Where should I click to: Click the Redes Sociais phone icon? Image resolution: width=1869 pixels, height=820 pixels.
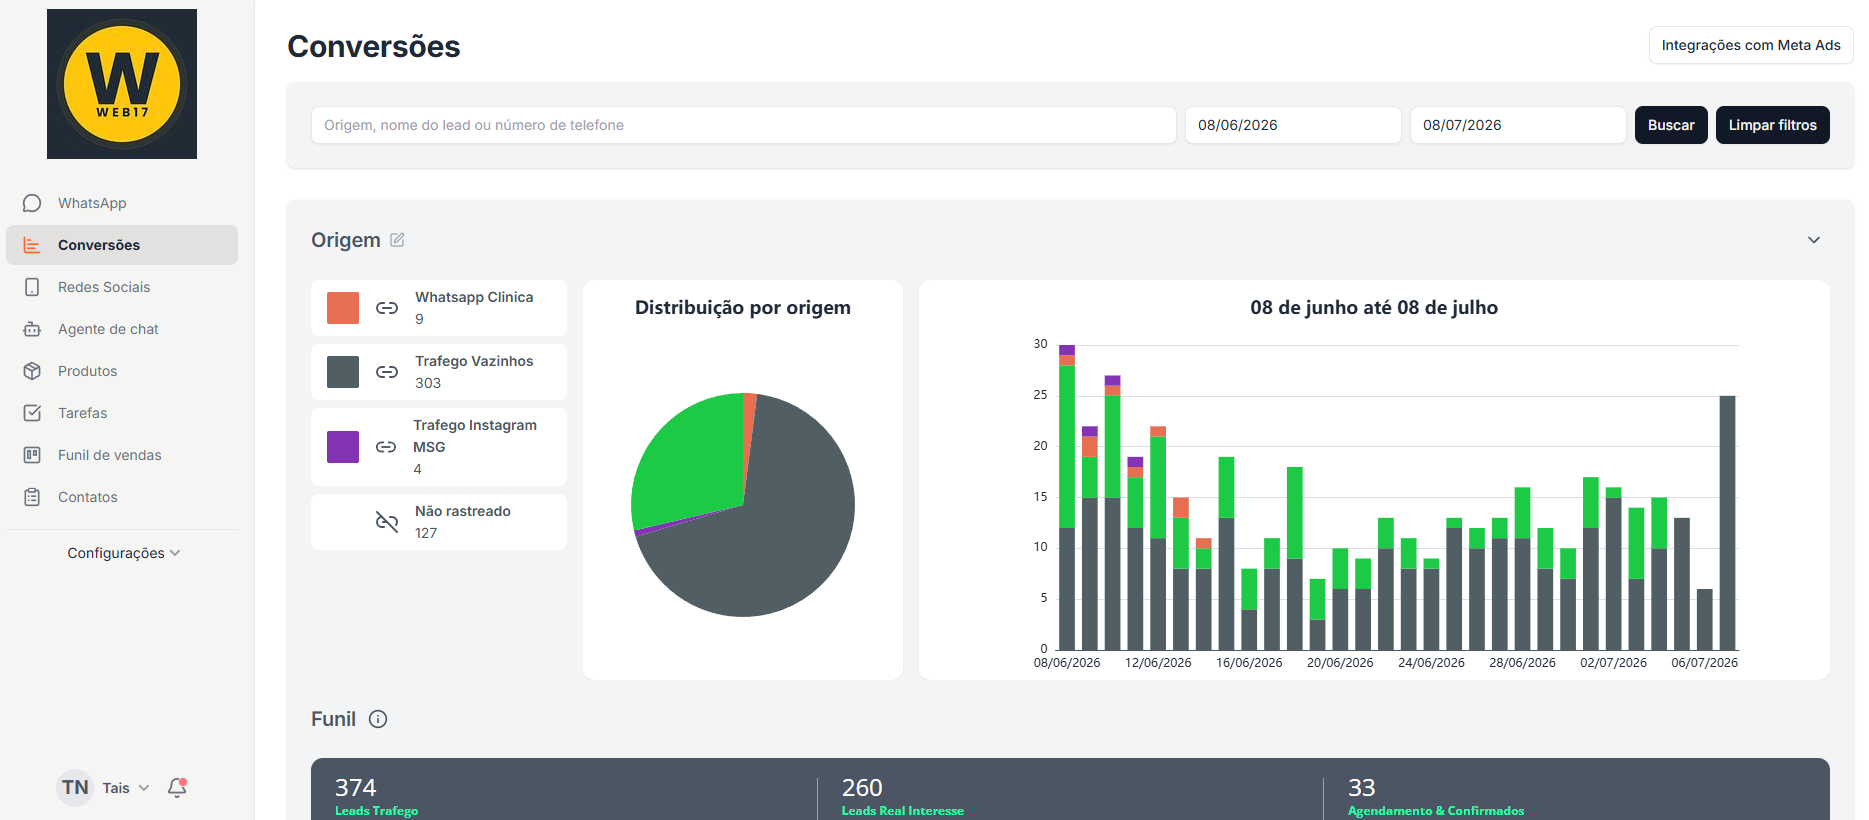(32, 287)
